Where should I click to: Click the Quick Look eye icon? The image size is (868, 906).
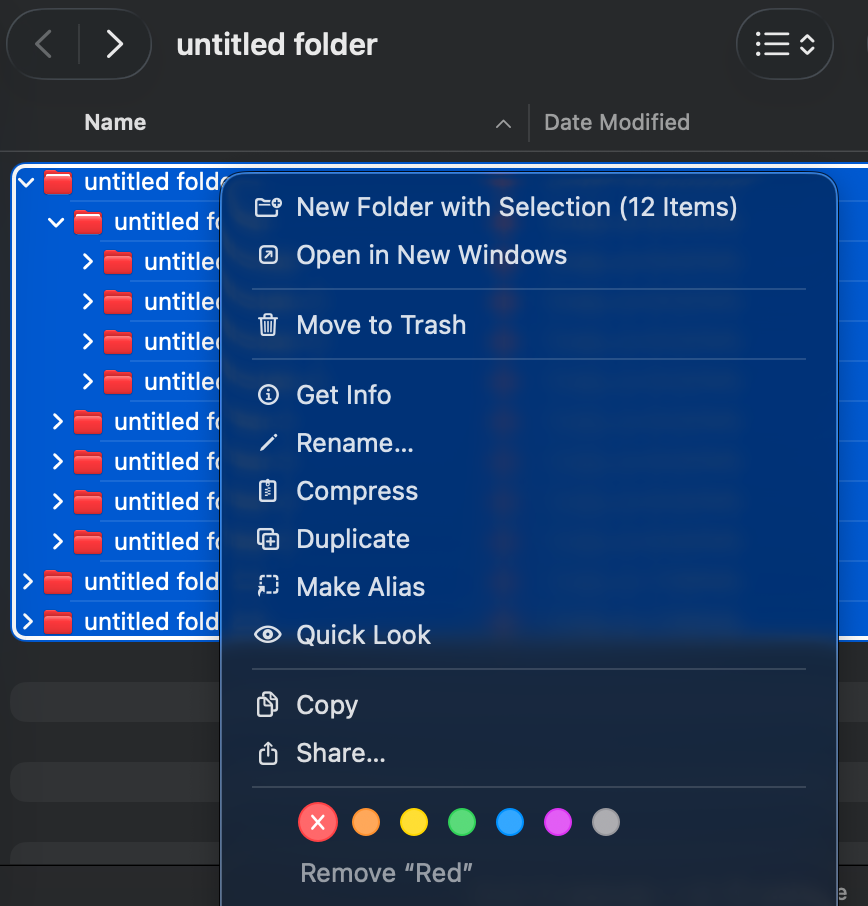[x=268, y=635]
